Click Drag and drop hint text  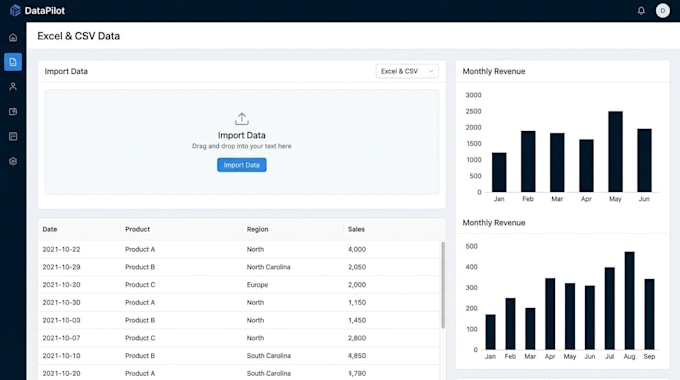[x=242, y=146]
